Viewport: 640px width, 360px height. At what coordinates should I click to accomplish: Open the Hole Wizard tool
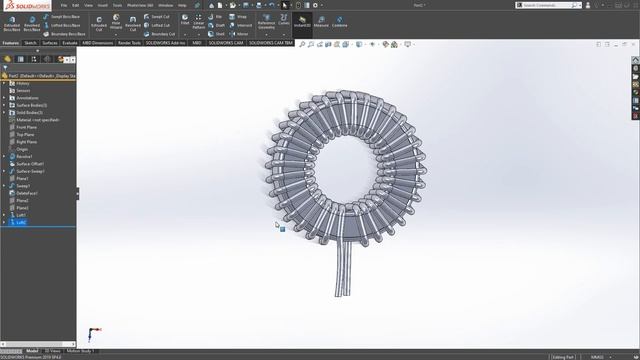[116, 22]
